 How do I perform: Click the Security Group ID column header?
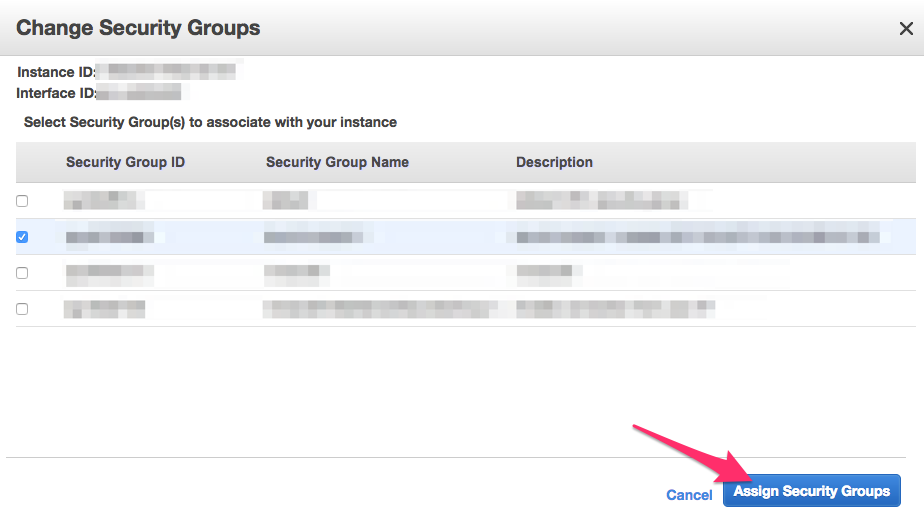(x=125, y=162)
